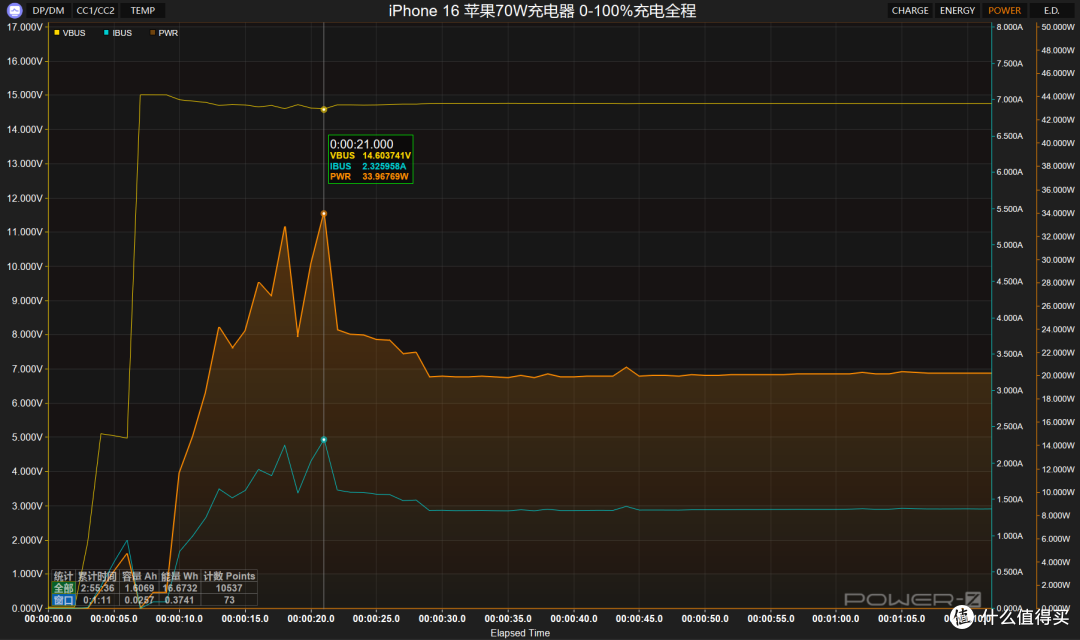Click the VBUS 14.603741V tooltip value

[x=386, y=156]
